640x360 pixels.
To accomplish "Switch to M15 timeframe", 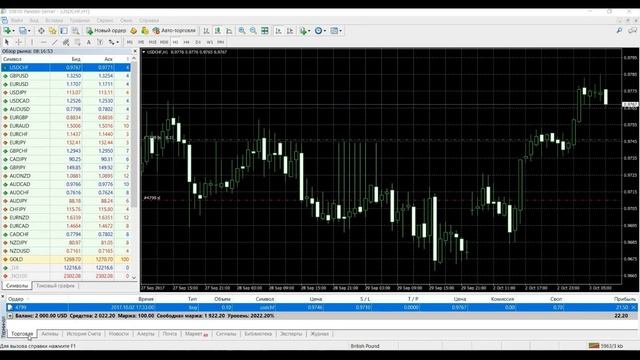I will [152, 42].
